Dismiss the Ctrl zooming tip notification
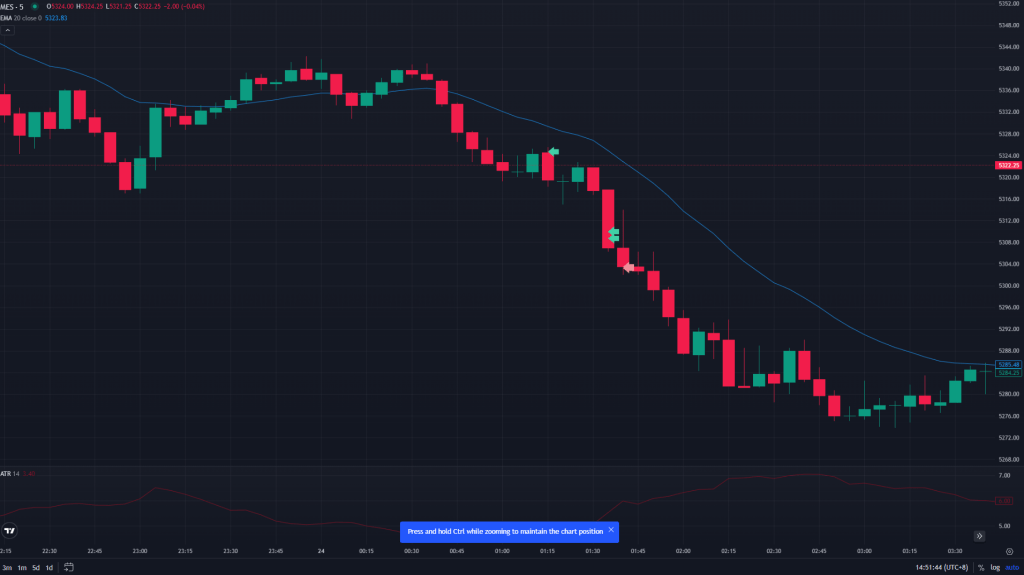 pos(611,530)
